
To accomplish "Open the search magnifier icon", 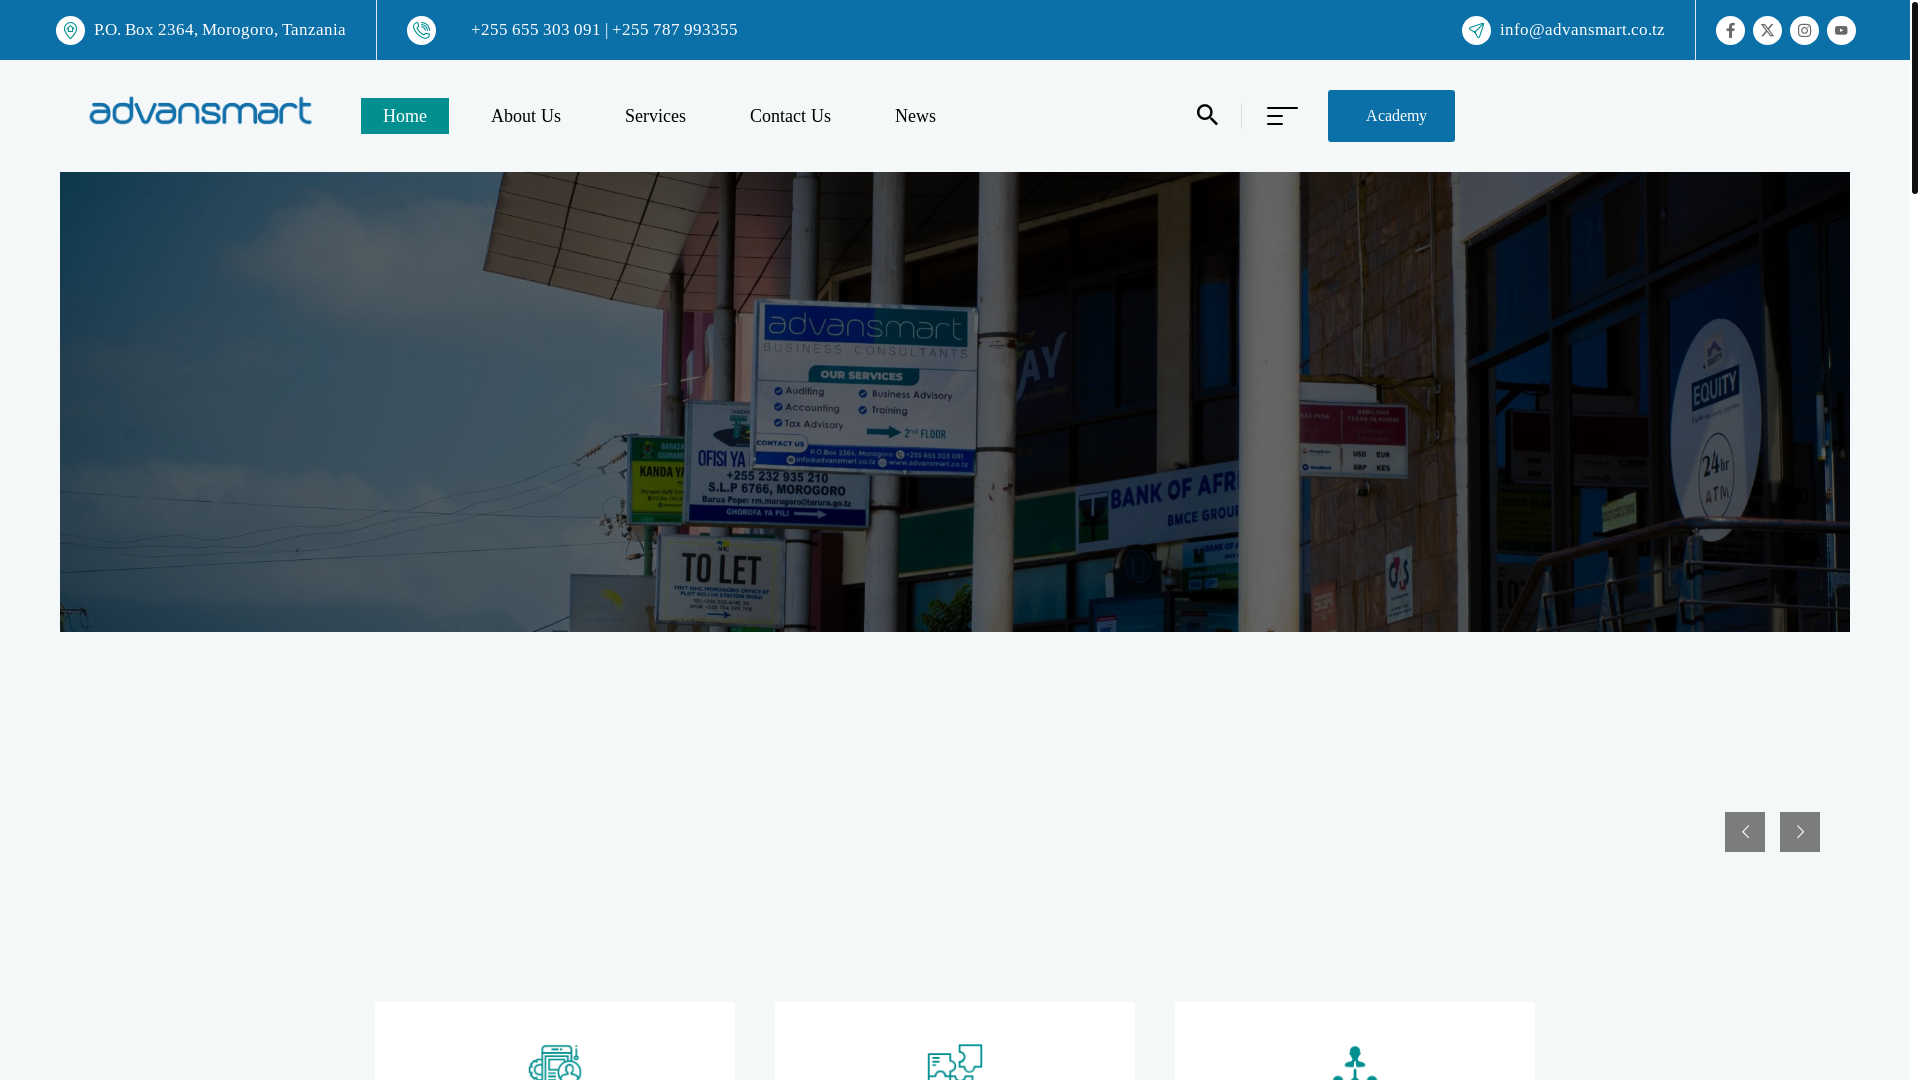I will pyautogui.click(x=1207, y=115).
